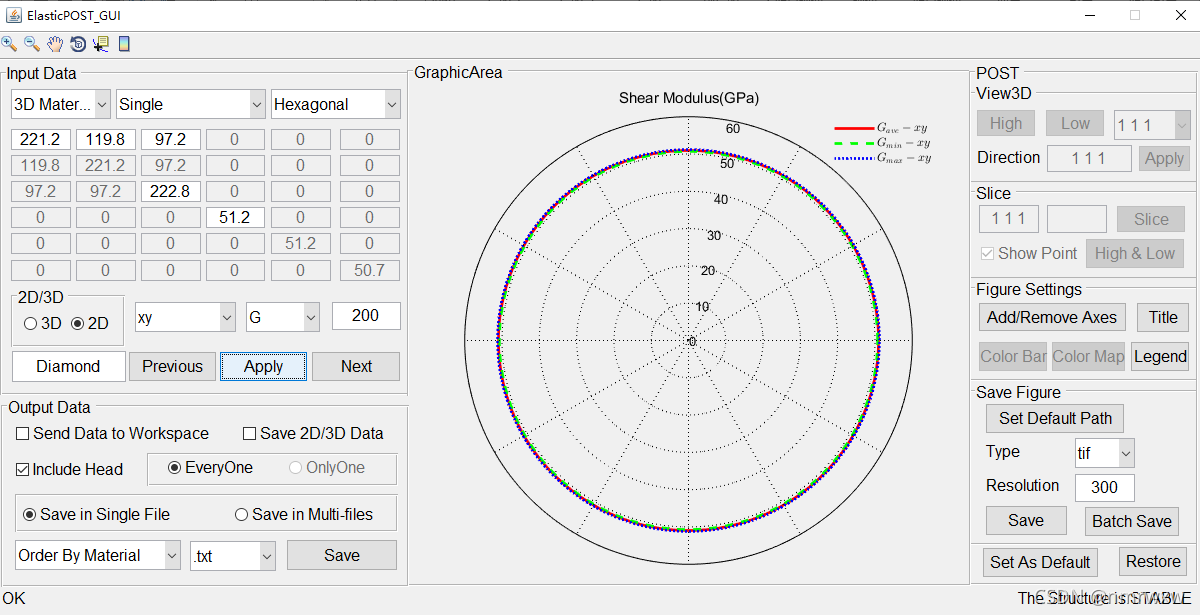Click Save in Output Data panel
Image resolution: width=1200 pixels, height=615 pixels.
342,555
